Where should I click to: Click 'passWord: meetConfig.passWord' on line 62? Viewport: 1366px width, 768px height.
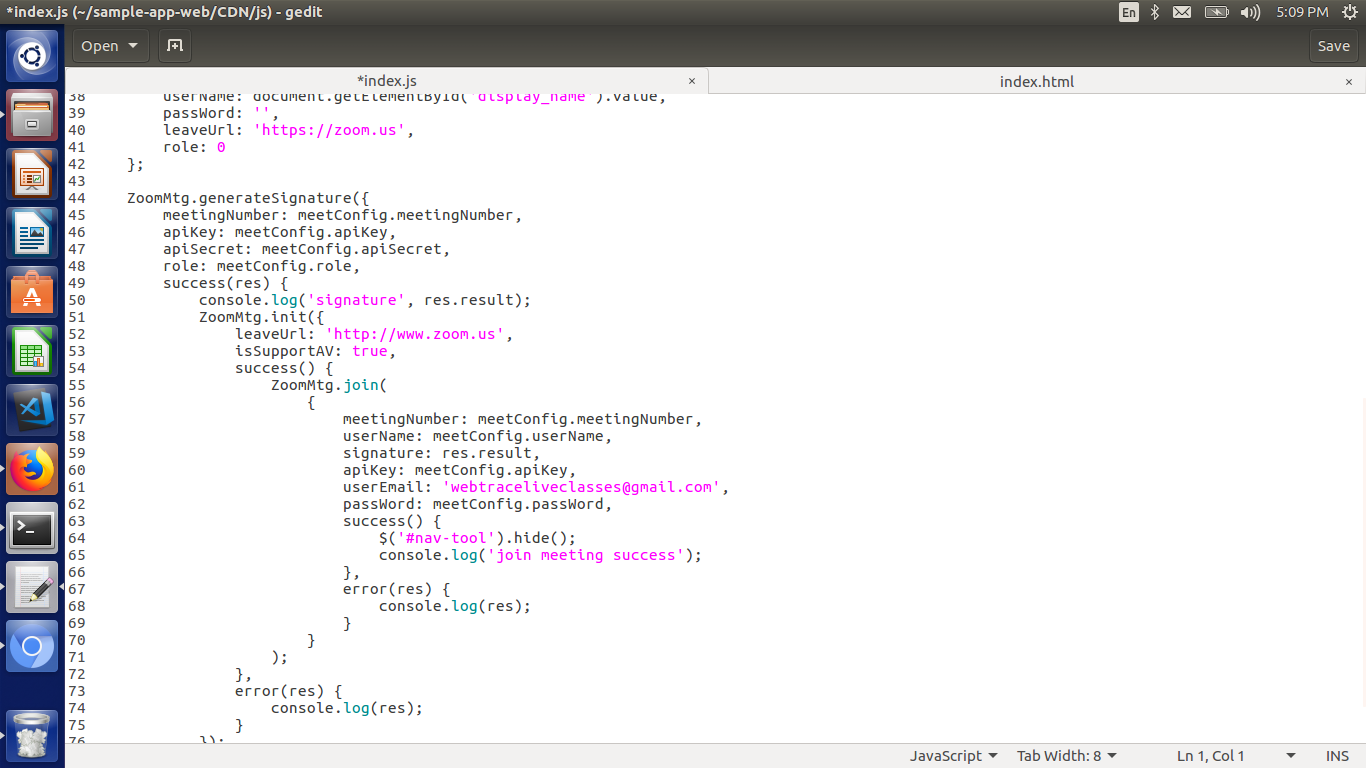[x=473, y=504]
